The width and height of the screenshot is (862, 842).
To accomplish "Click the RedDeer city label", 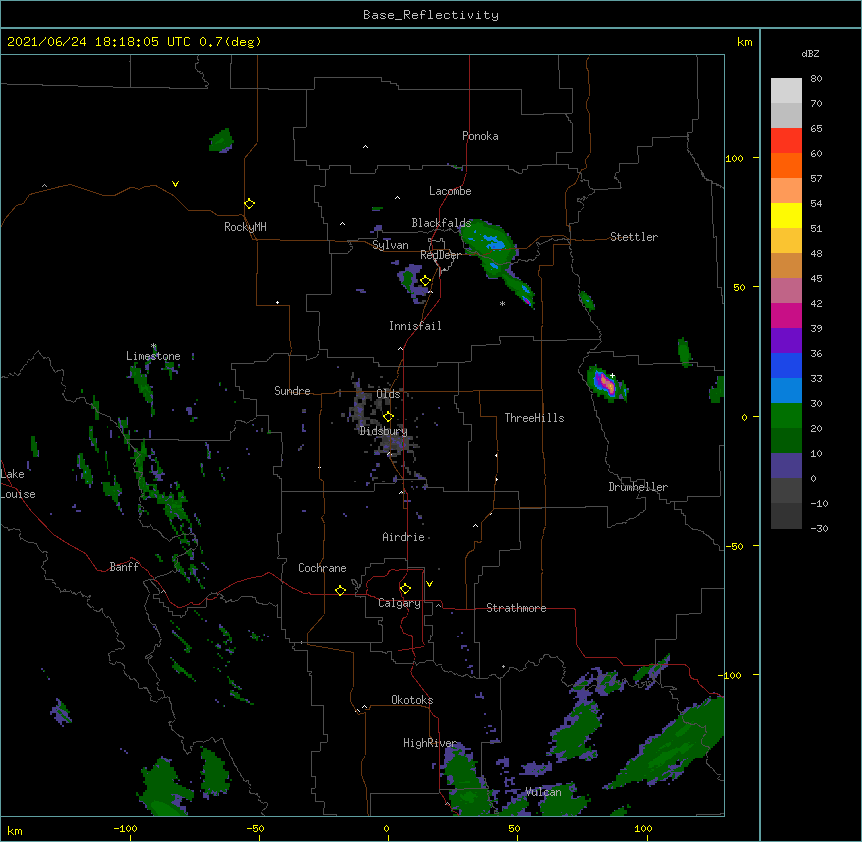I will coord(440,255).
